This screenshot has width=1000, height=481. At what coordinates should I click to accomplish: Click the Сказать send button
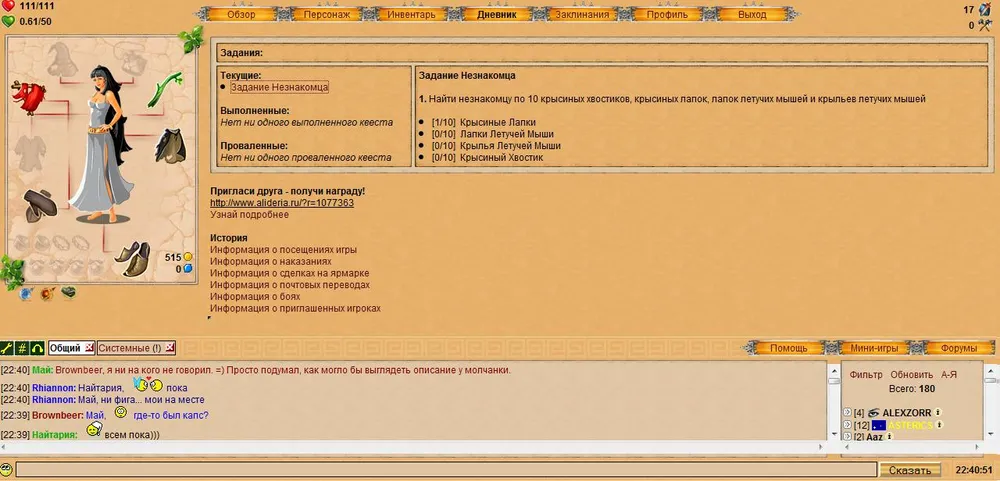click(909, 471)
